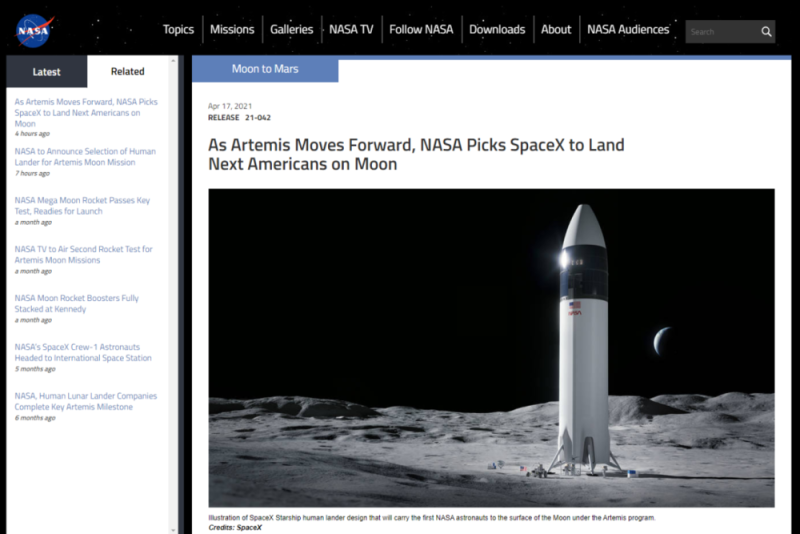
Task: Open NASA Moon Rocket Boosters Fully Stacked link
Action: click(x=77, y=304)
